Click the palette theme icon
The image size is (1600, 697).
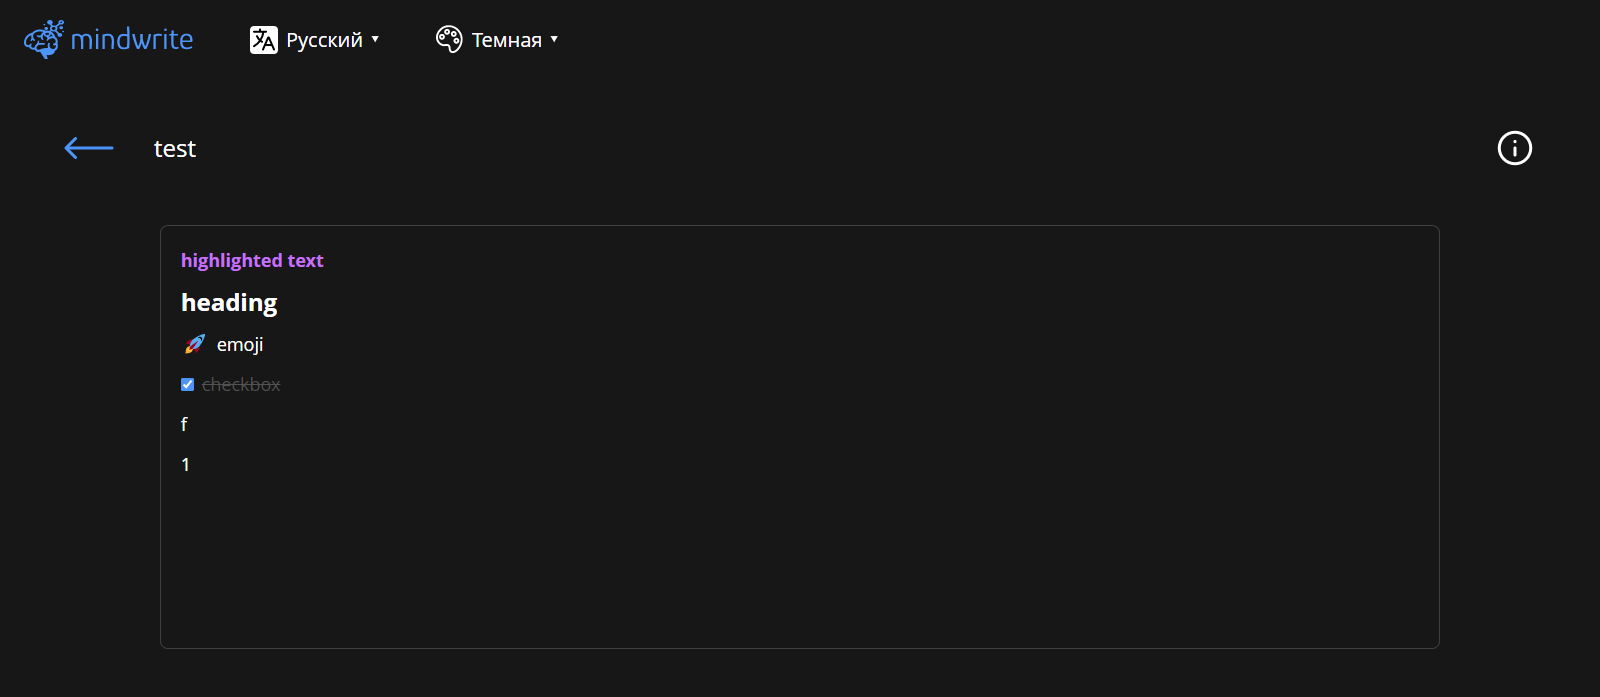[449, 39]
